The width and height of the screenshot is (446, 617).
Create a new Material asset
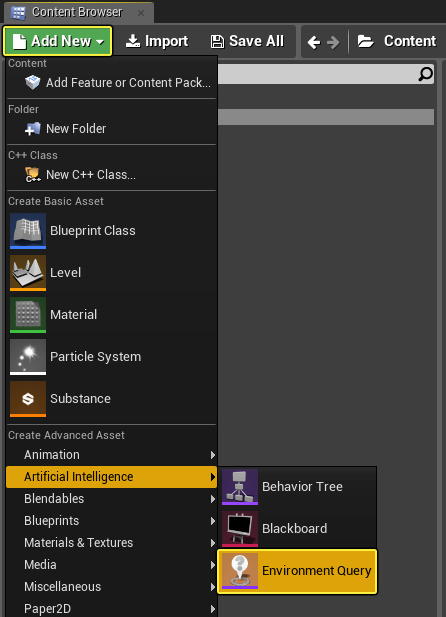tap(111, 315)
